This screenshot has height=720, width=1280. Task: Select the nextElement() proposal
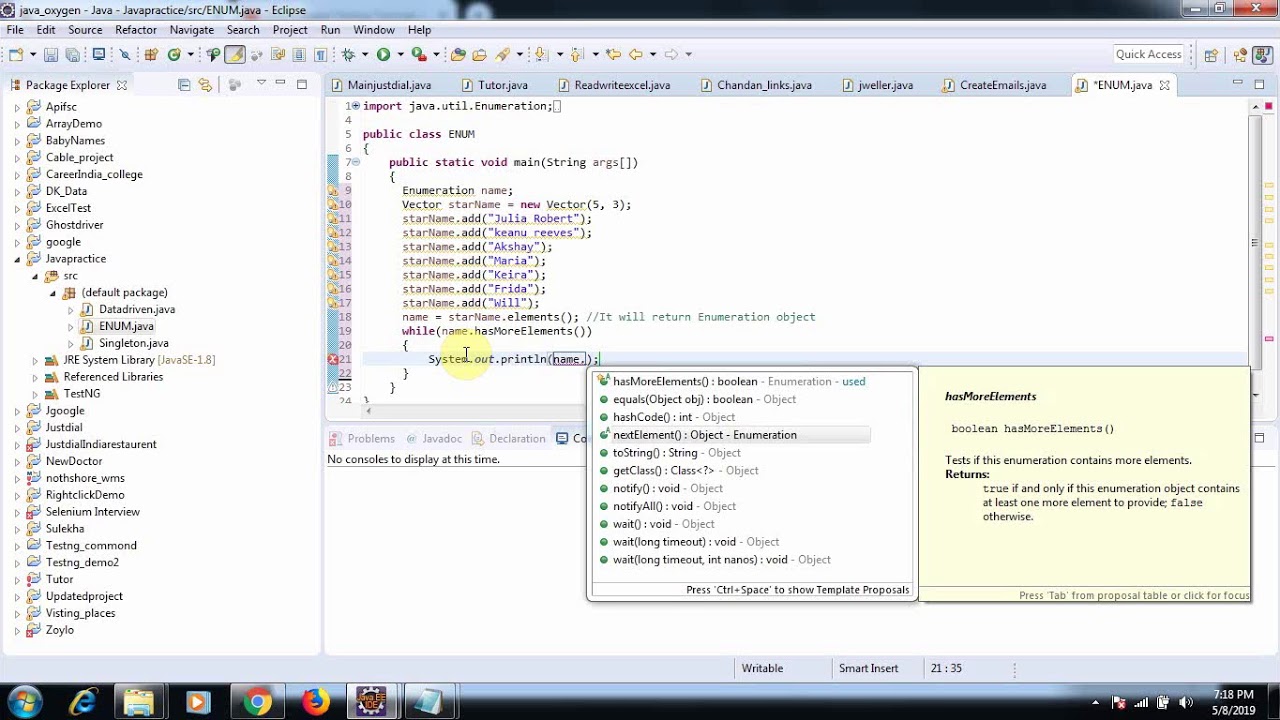tap(733, 435)
